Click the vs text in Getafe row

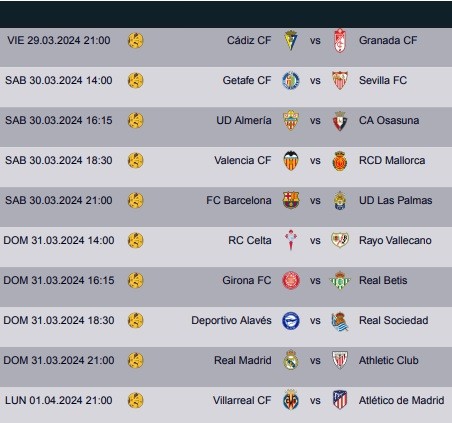(x=315, y=81)
